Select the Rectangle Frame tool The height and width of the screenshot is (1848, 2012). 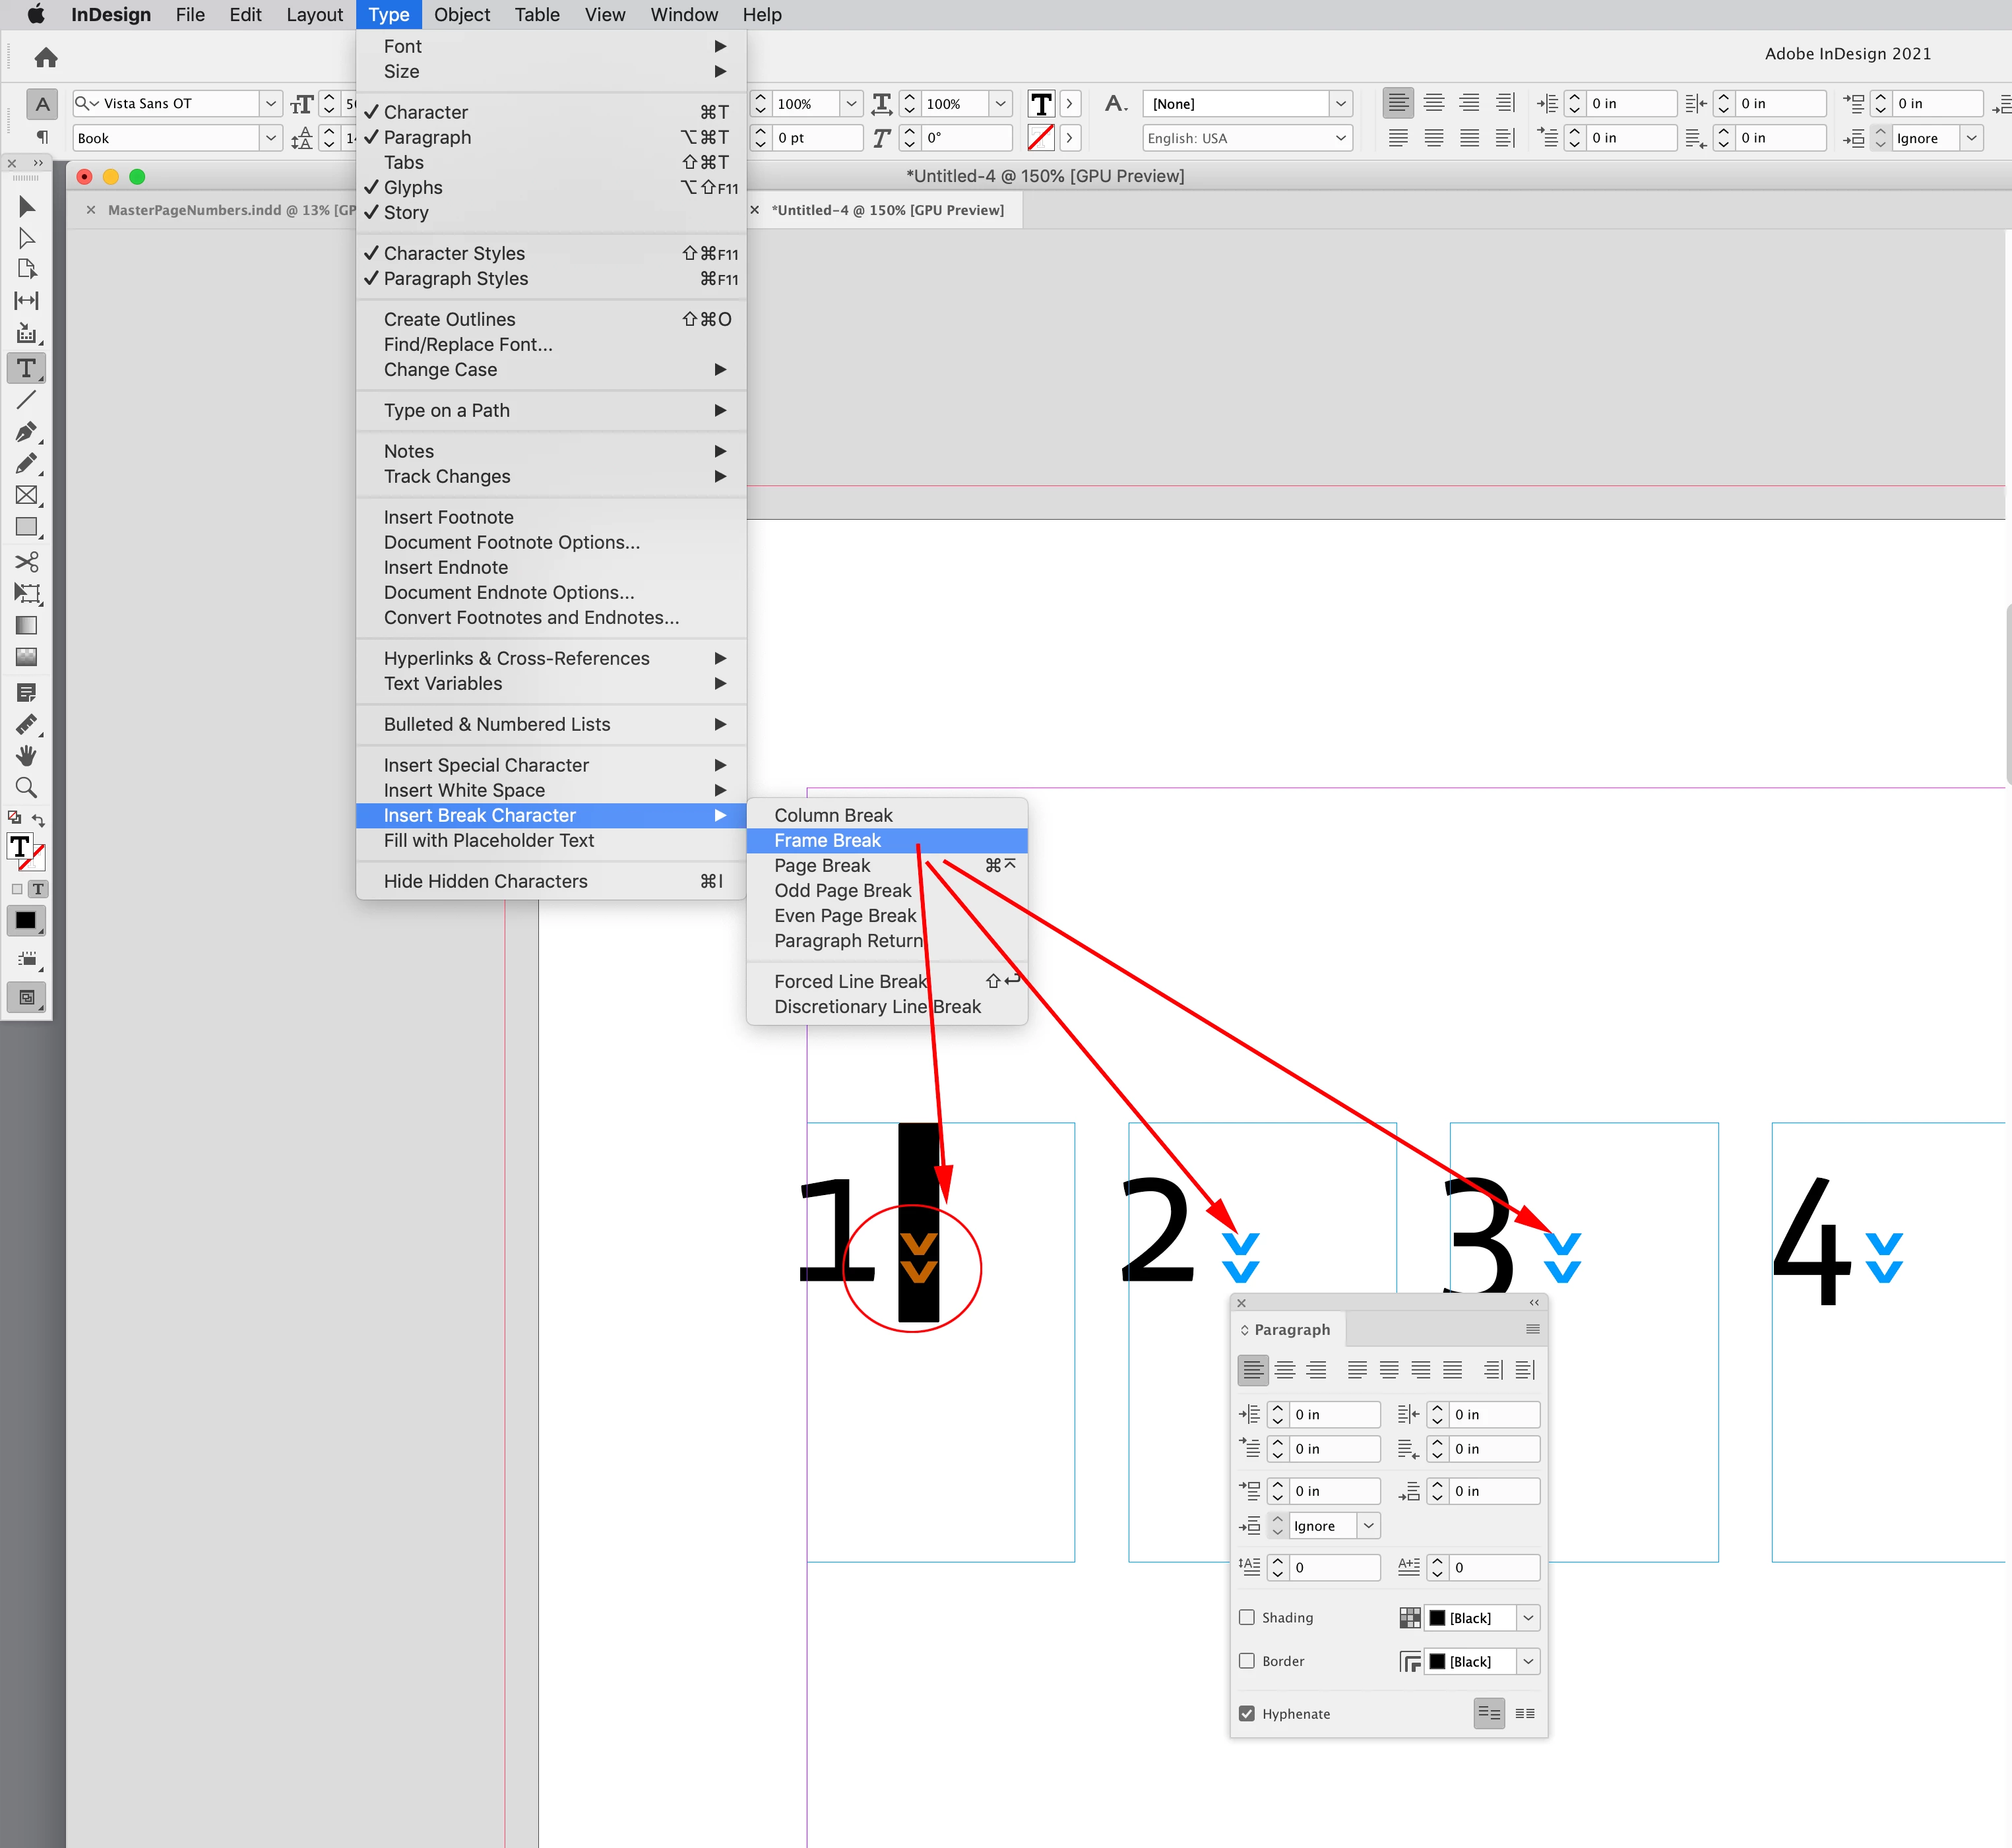coord(26,495)
